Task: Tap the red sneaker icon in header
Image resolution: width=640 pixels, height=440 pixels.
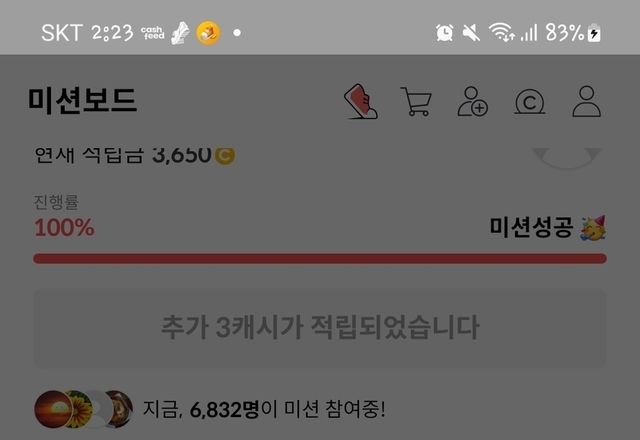Action: (x=361, y=101)
